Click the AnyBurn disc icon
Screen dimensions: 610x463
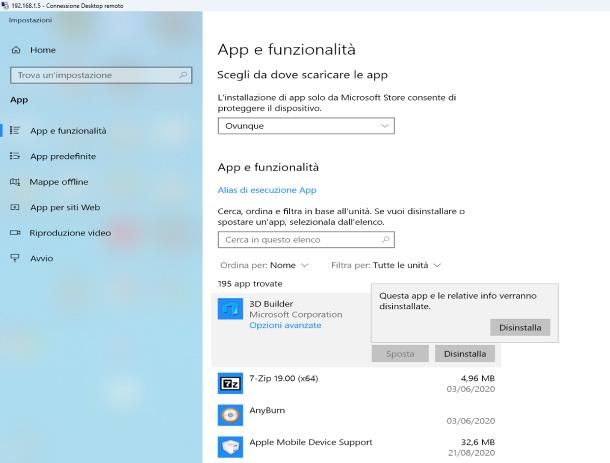229,414
